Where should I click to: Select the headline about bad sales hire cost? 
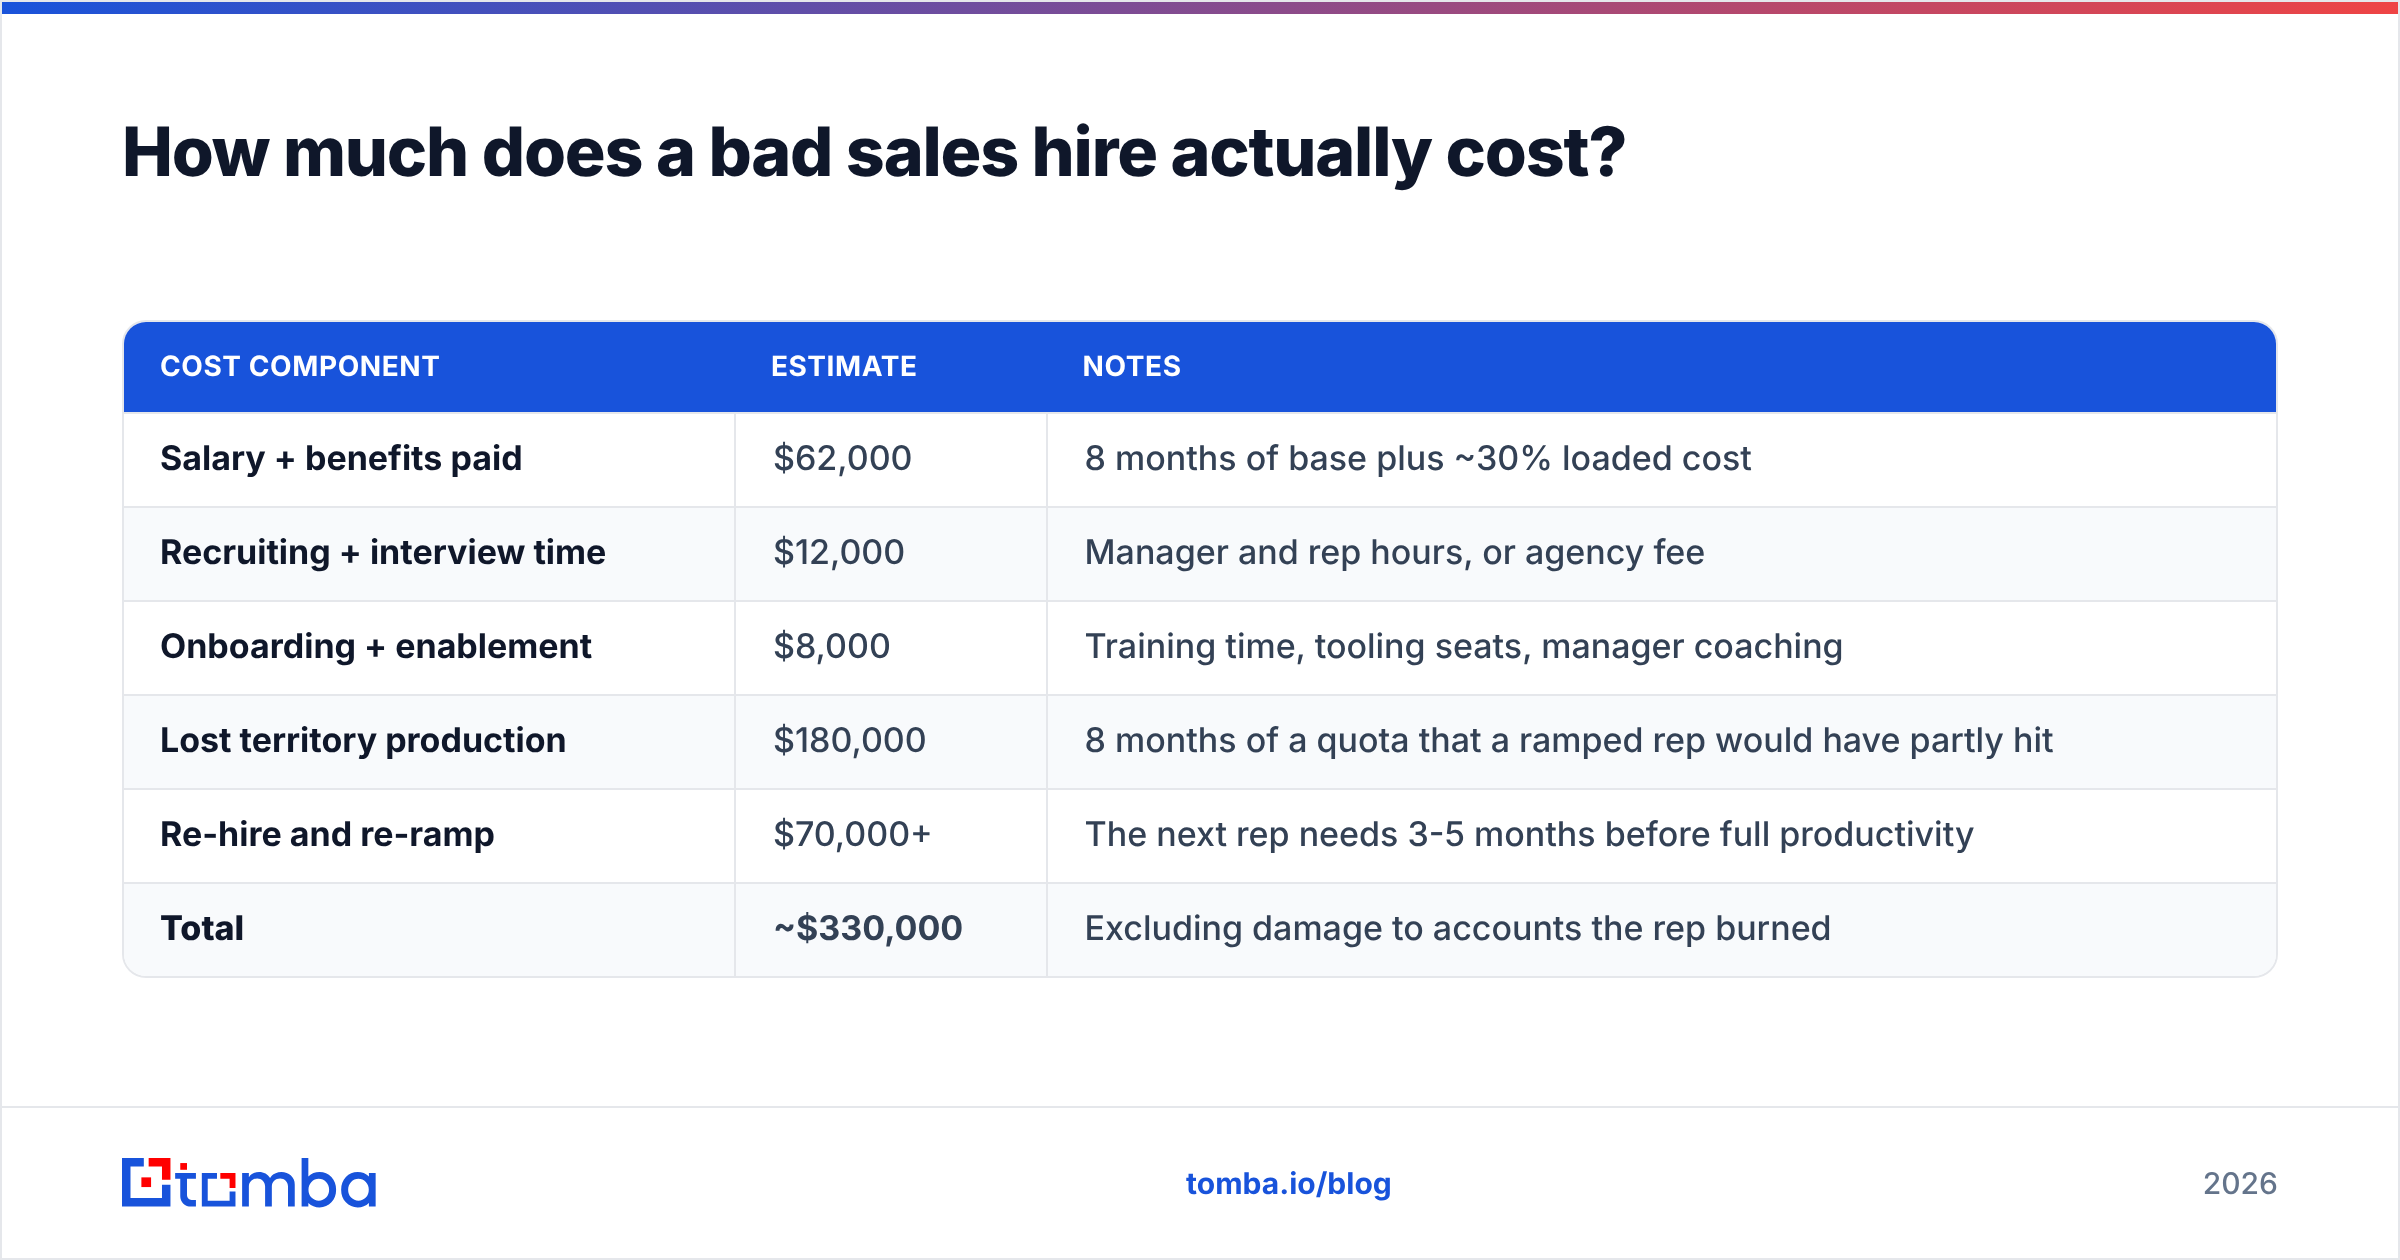[x=874, y=153]
